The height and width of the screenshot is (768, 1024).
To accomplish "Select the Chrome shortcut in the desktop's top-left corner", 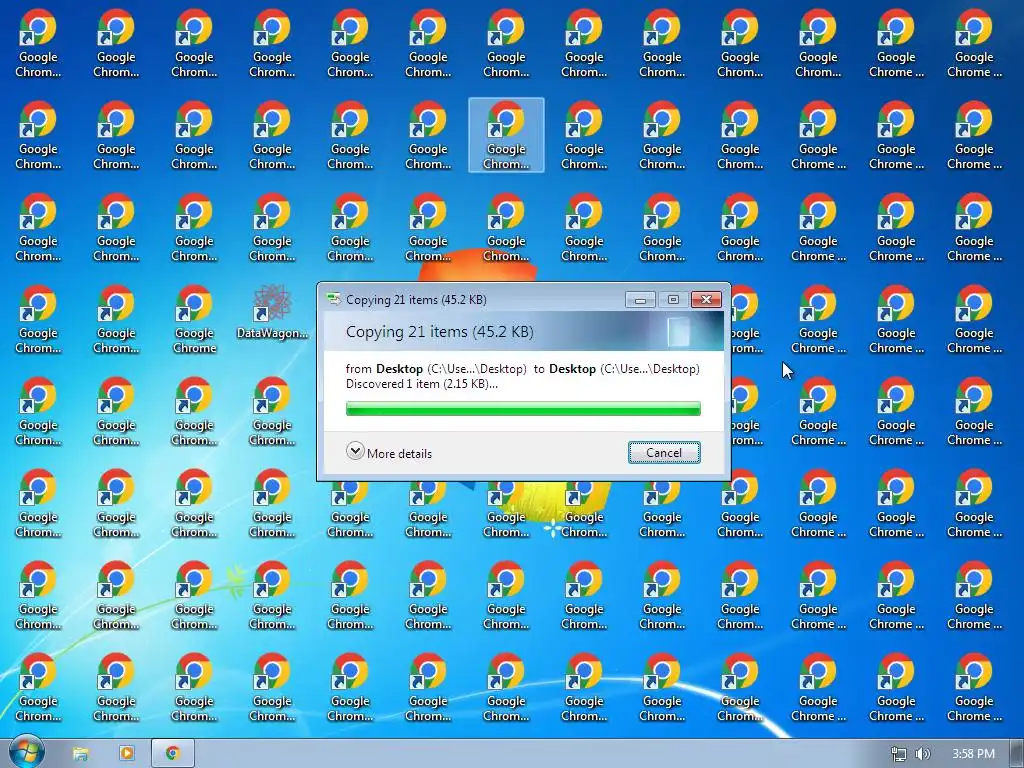I will pyautogui.click(x=38, y=43).
